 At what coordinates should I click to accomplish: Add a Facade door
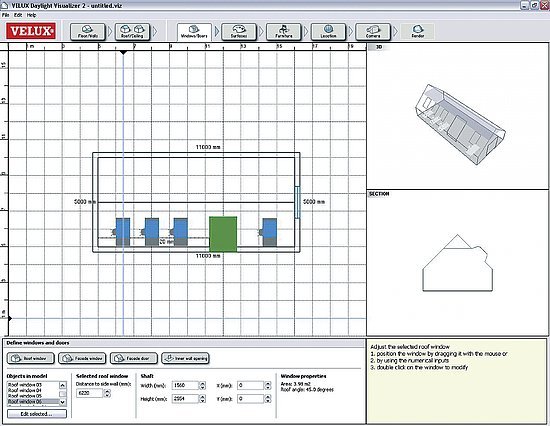tap(134, 358)
